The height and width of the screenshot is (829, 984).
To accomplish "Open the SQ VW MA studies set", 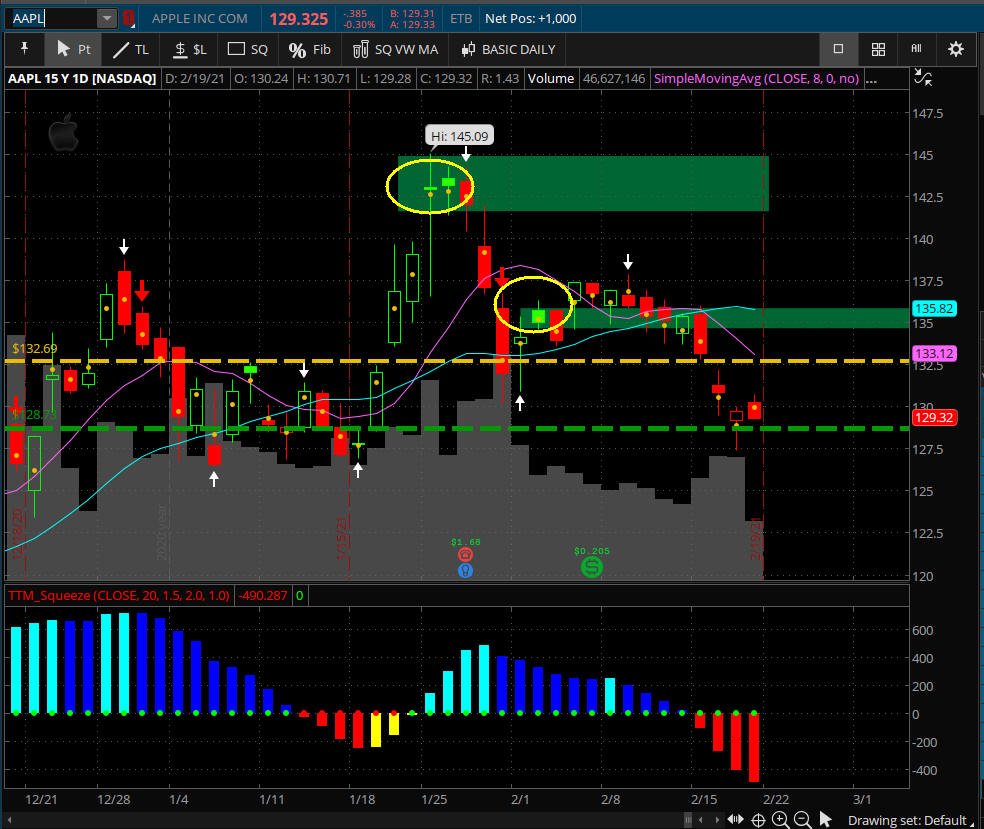I will 395,49.
